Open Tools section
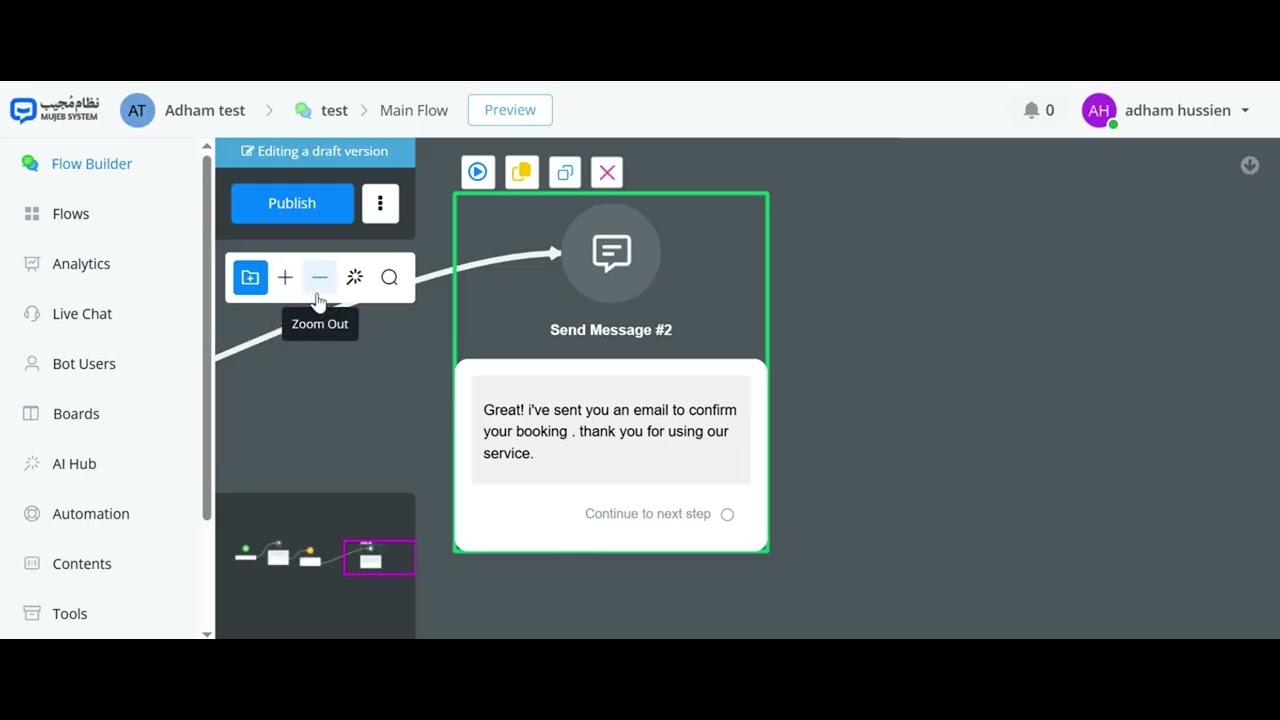This screenshot has height=720, width=1280. (70, 614)
